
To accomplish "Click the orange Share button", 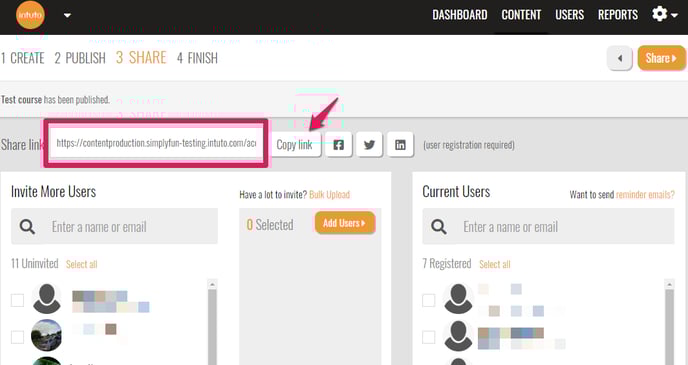I will (x=661, y=58).
